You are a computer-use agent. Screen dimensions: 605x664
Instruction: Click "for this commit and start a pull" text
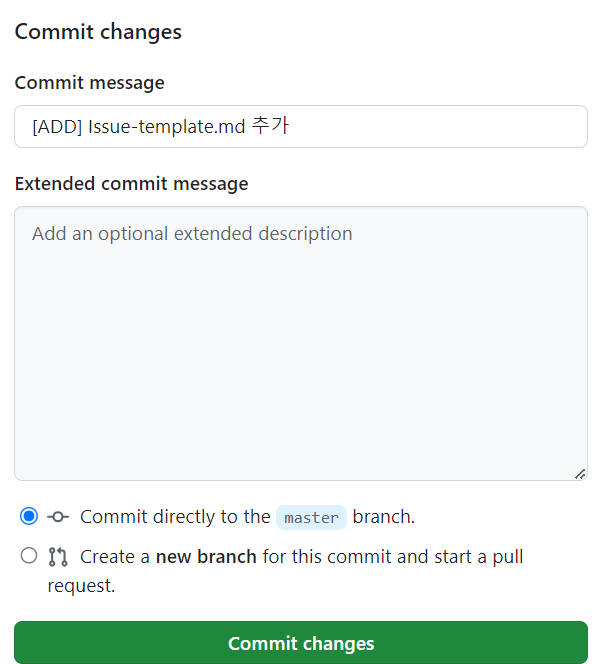click(393, 557)
